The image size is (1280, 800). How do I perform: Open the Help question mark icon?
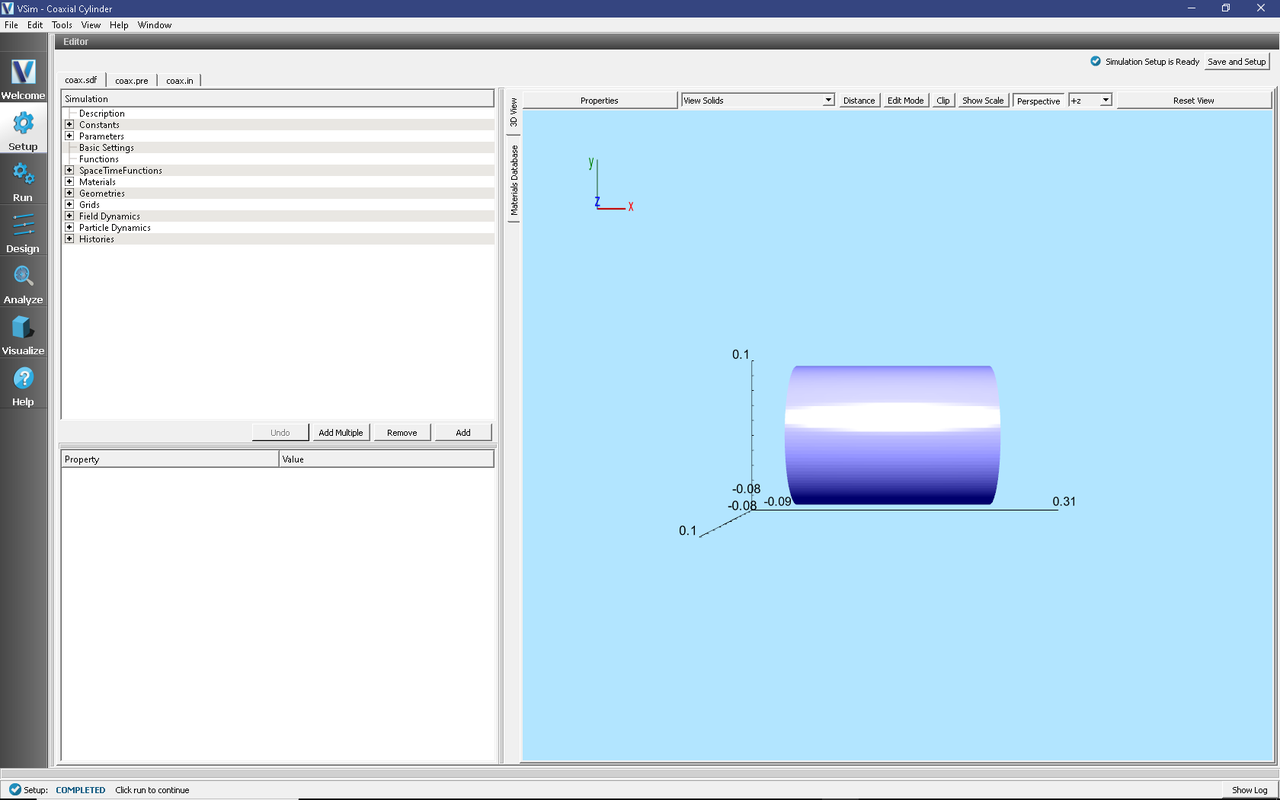tap(23, 380)
